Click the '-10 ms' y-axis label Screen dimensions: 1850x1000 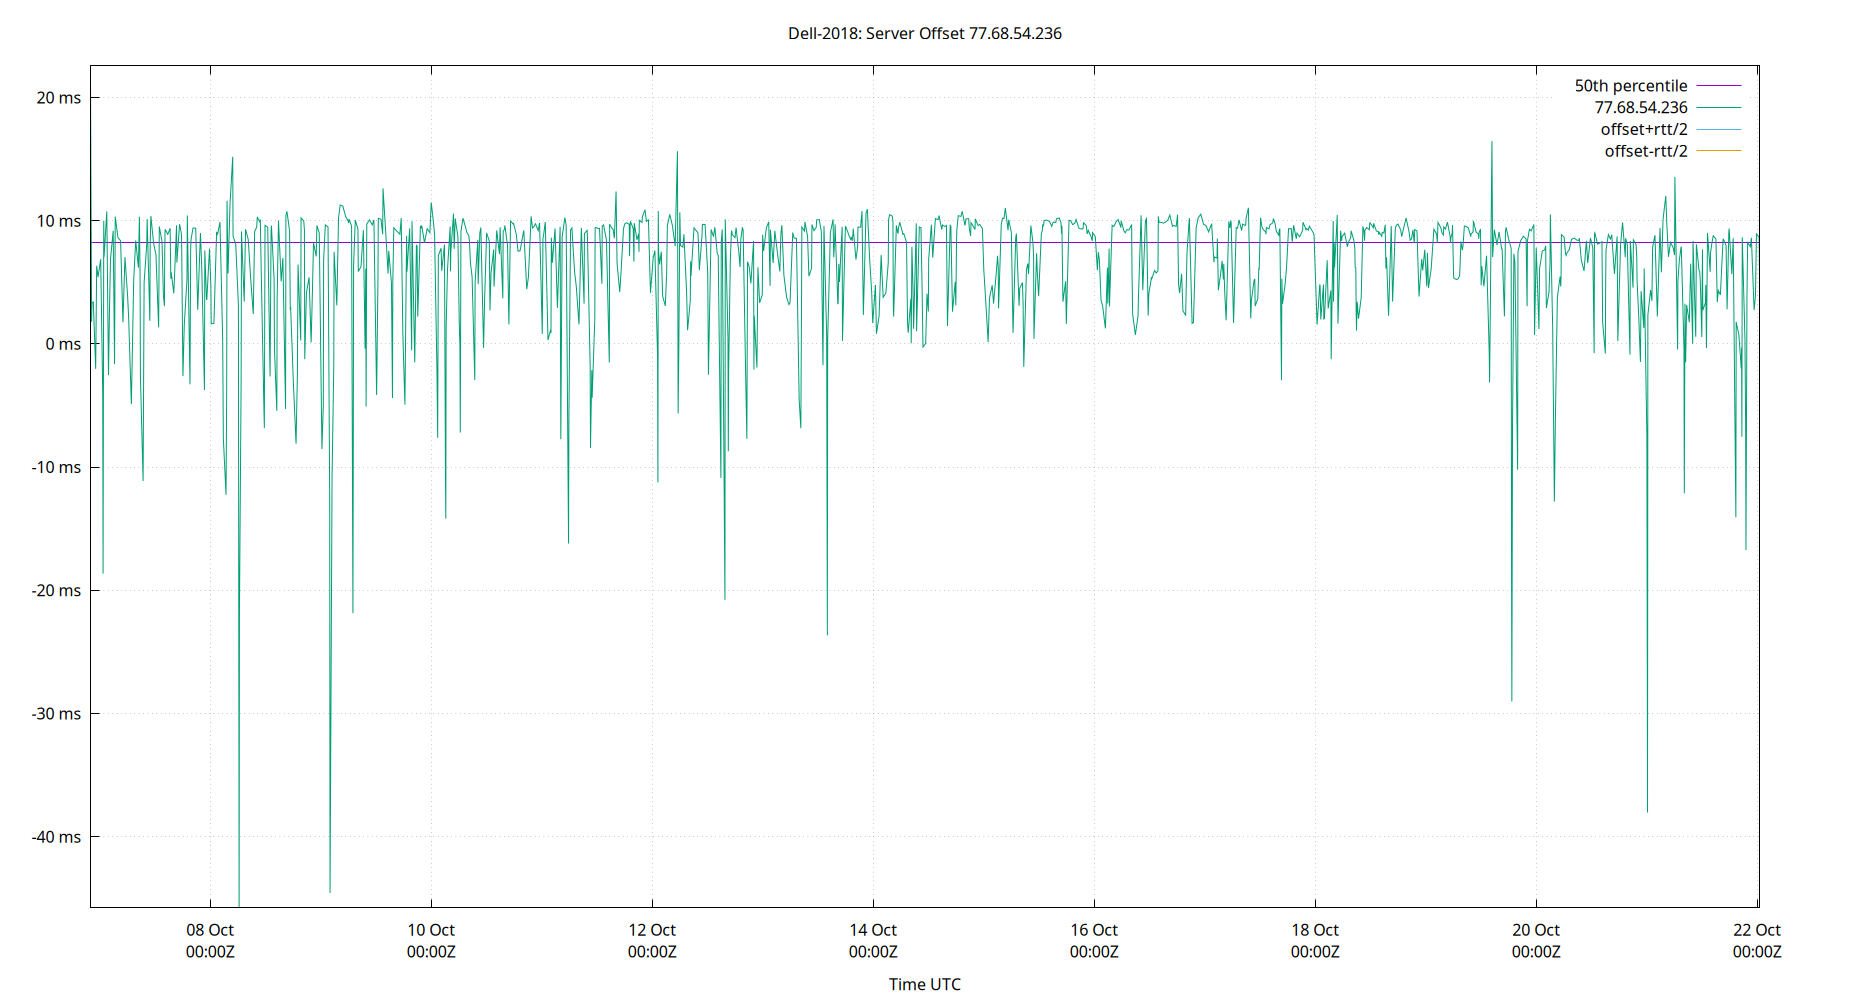coord(56,467)
